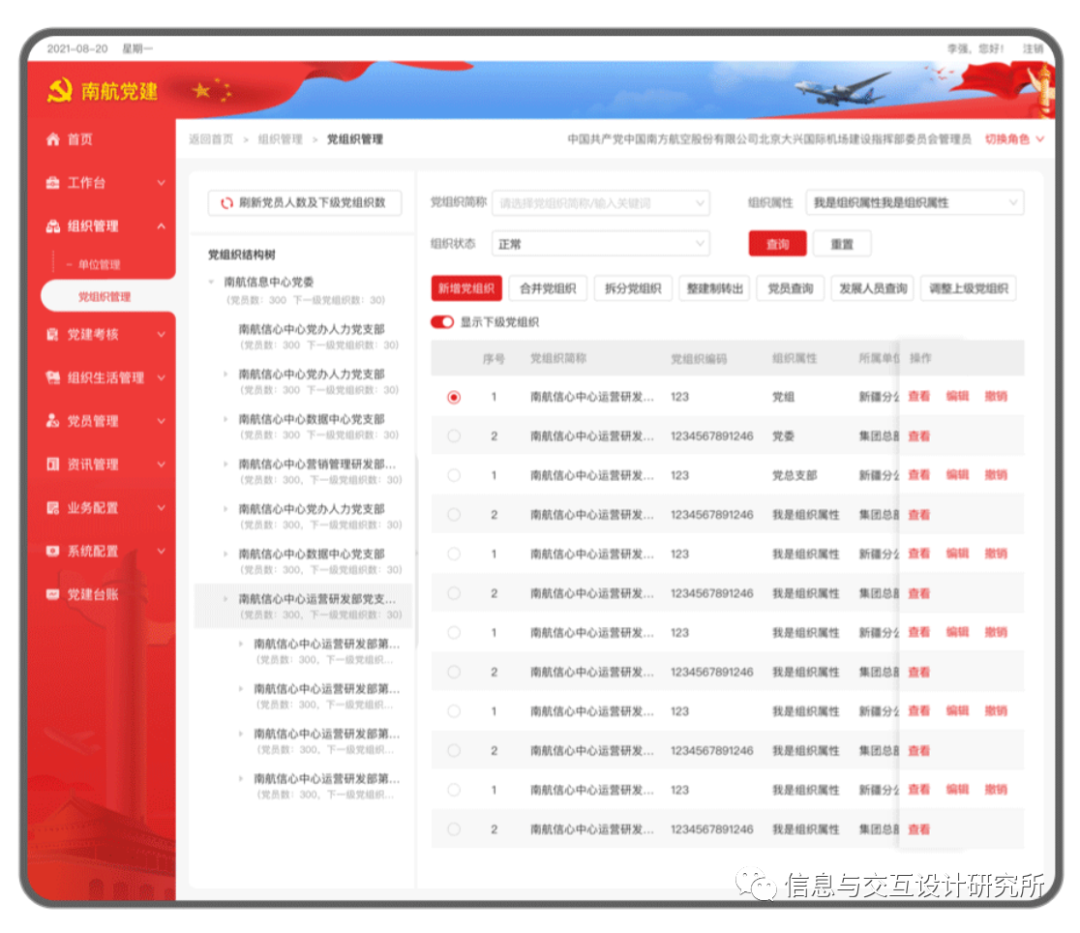Viewport: 1080px width, 933px height.
Task: Click the 业务配置 sidebar icon
Action: click(x=53, y=507)
